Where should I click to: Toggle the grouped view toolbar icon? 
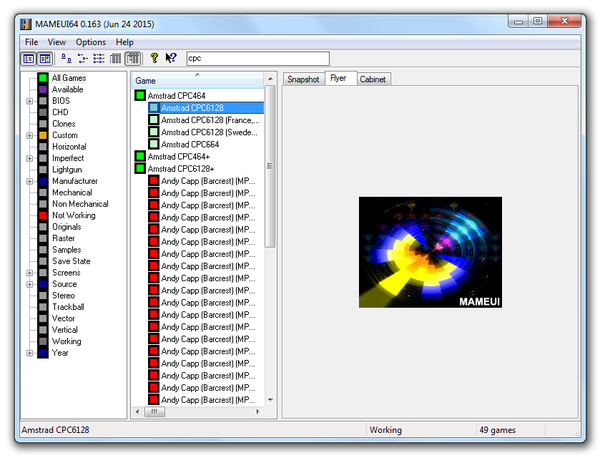(133, 59)
